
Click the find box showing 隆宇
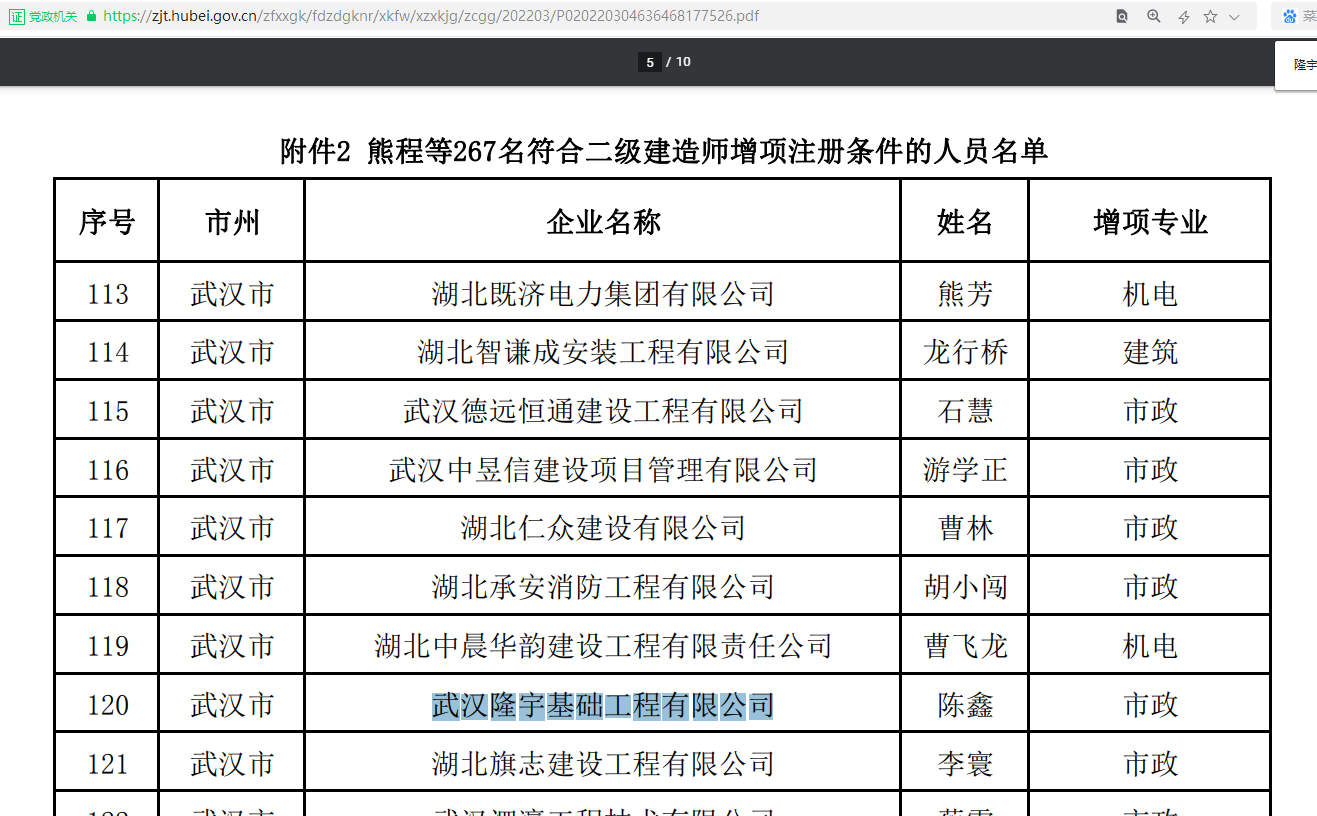1300,65
